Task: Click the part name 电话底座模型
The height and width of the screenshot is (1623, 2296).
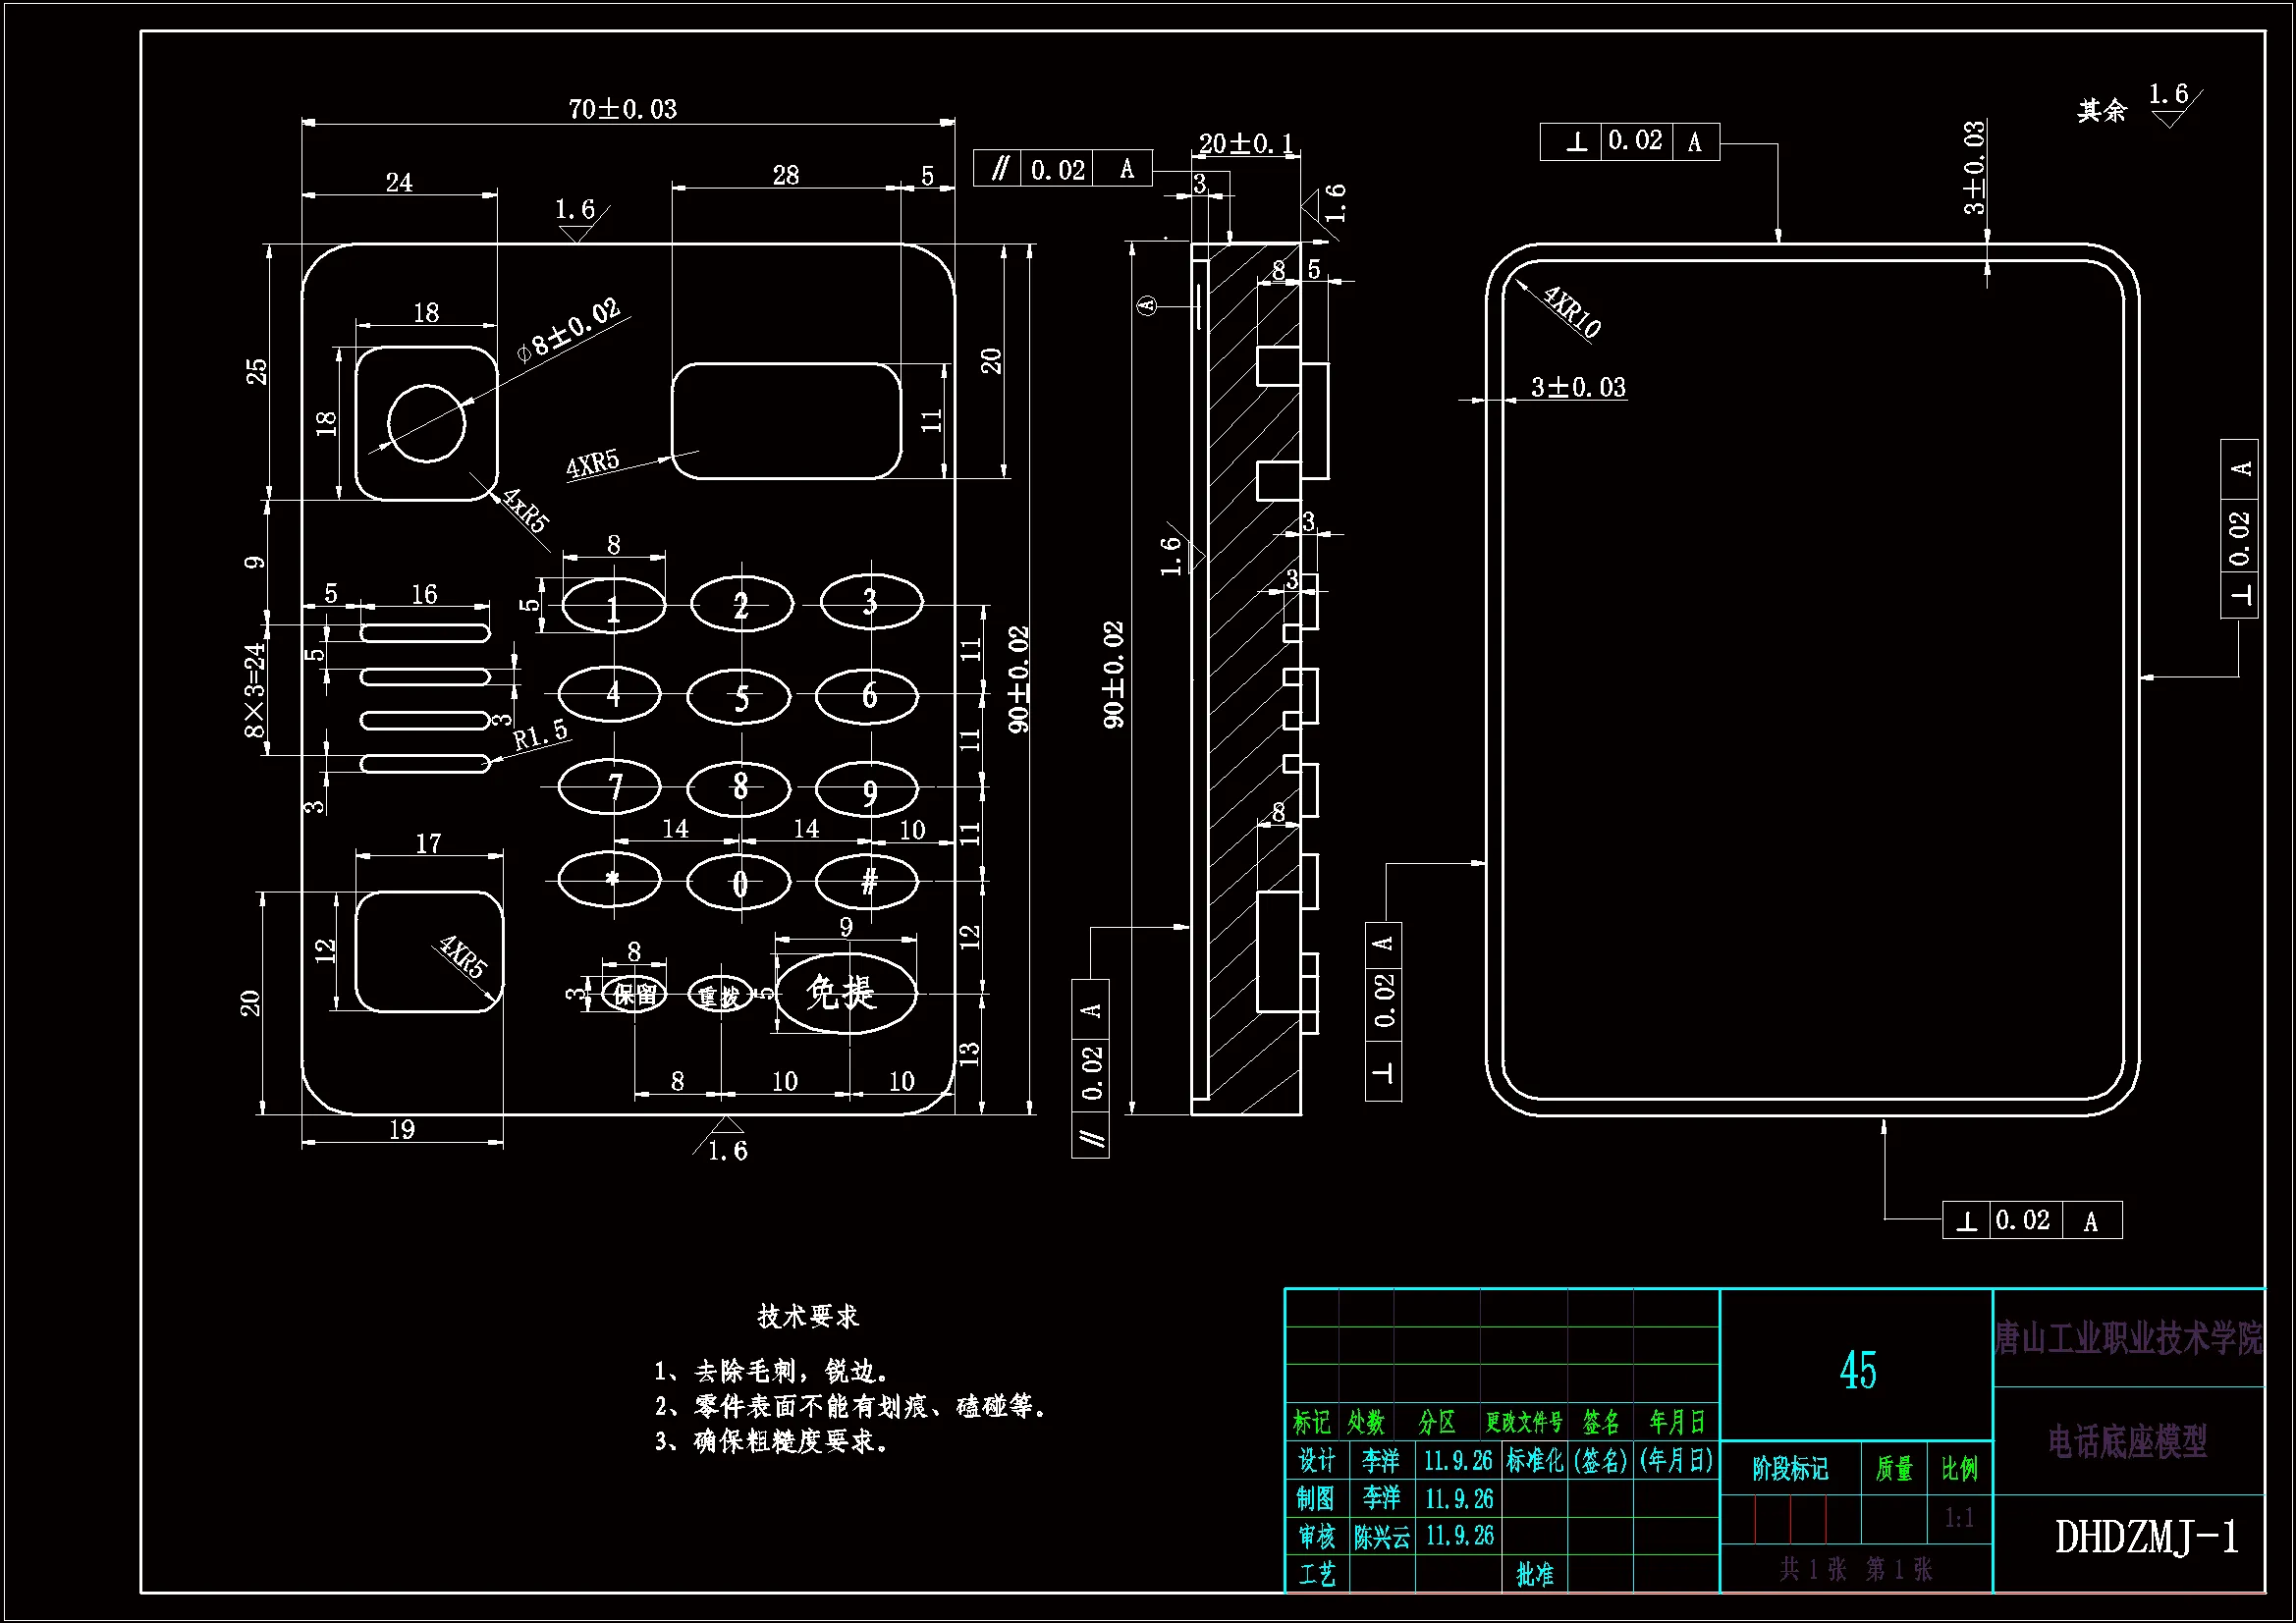Action: [2127, 1441]
